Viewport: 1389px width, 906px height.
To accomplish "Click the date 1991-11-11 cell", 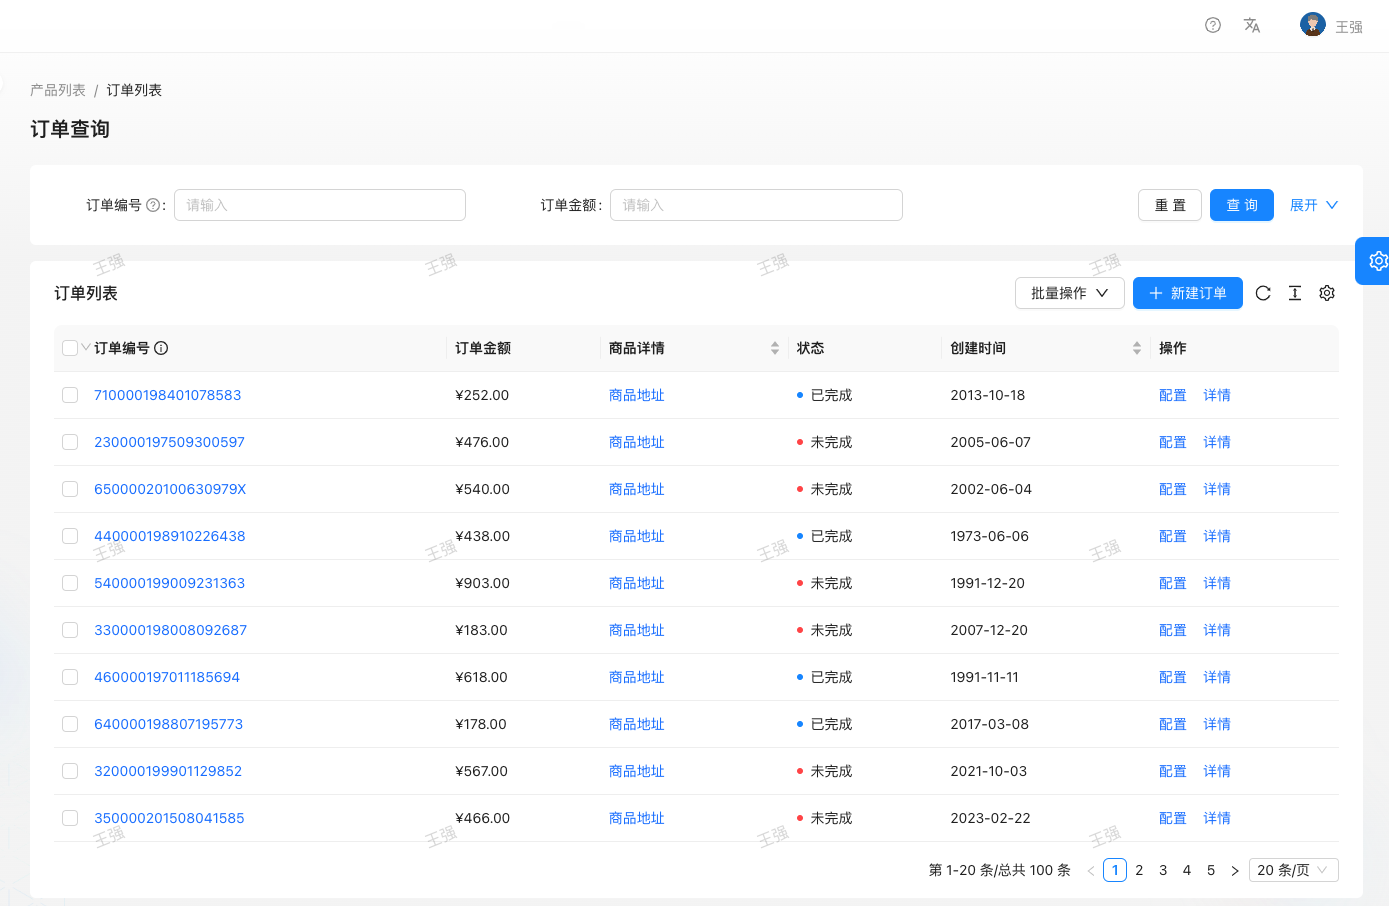I will 985,677.
